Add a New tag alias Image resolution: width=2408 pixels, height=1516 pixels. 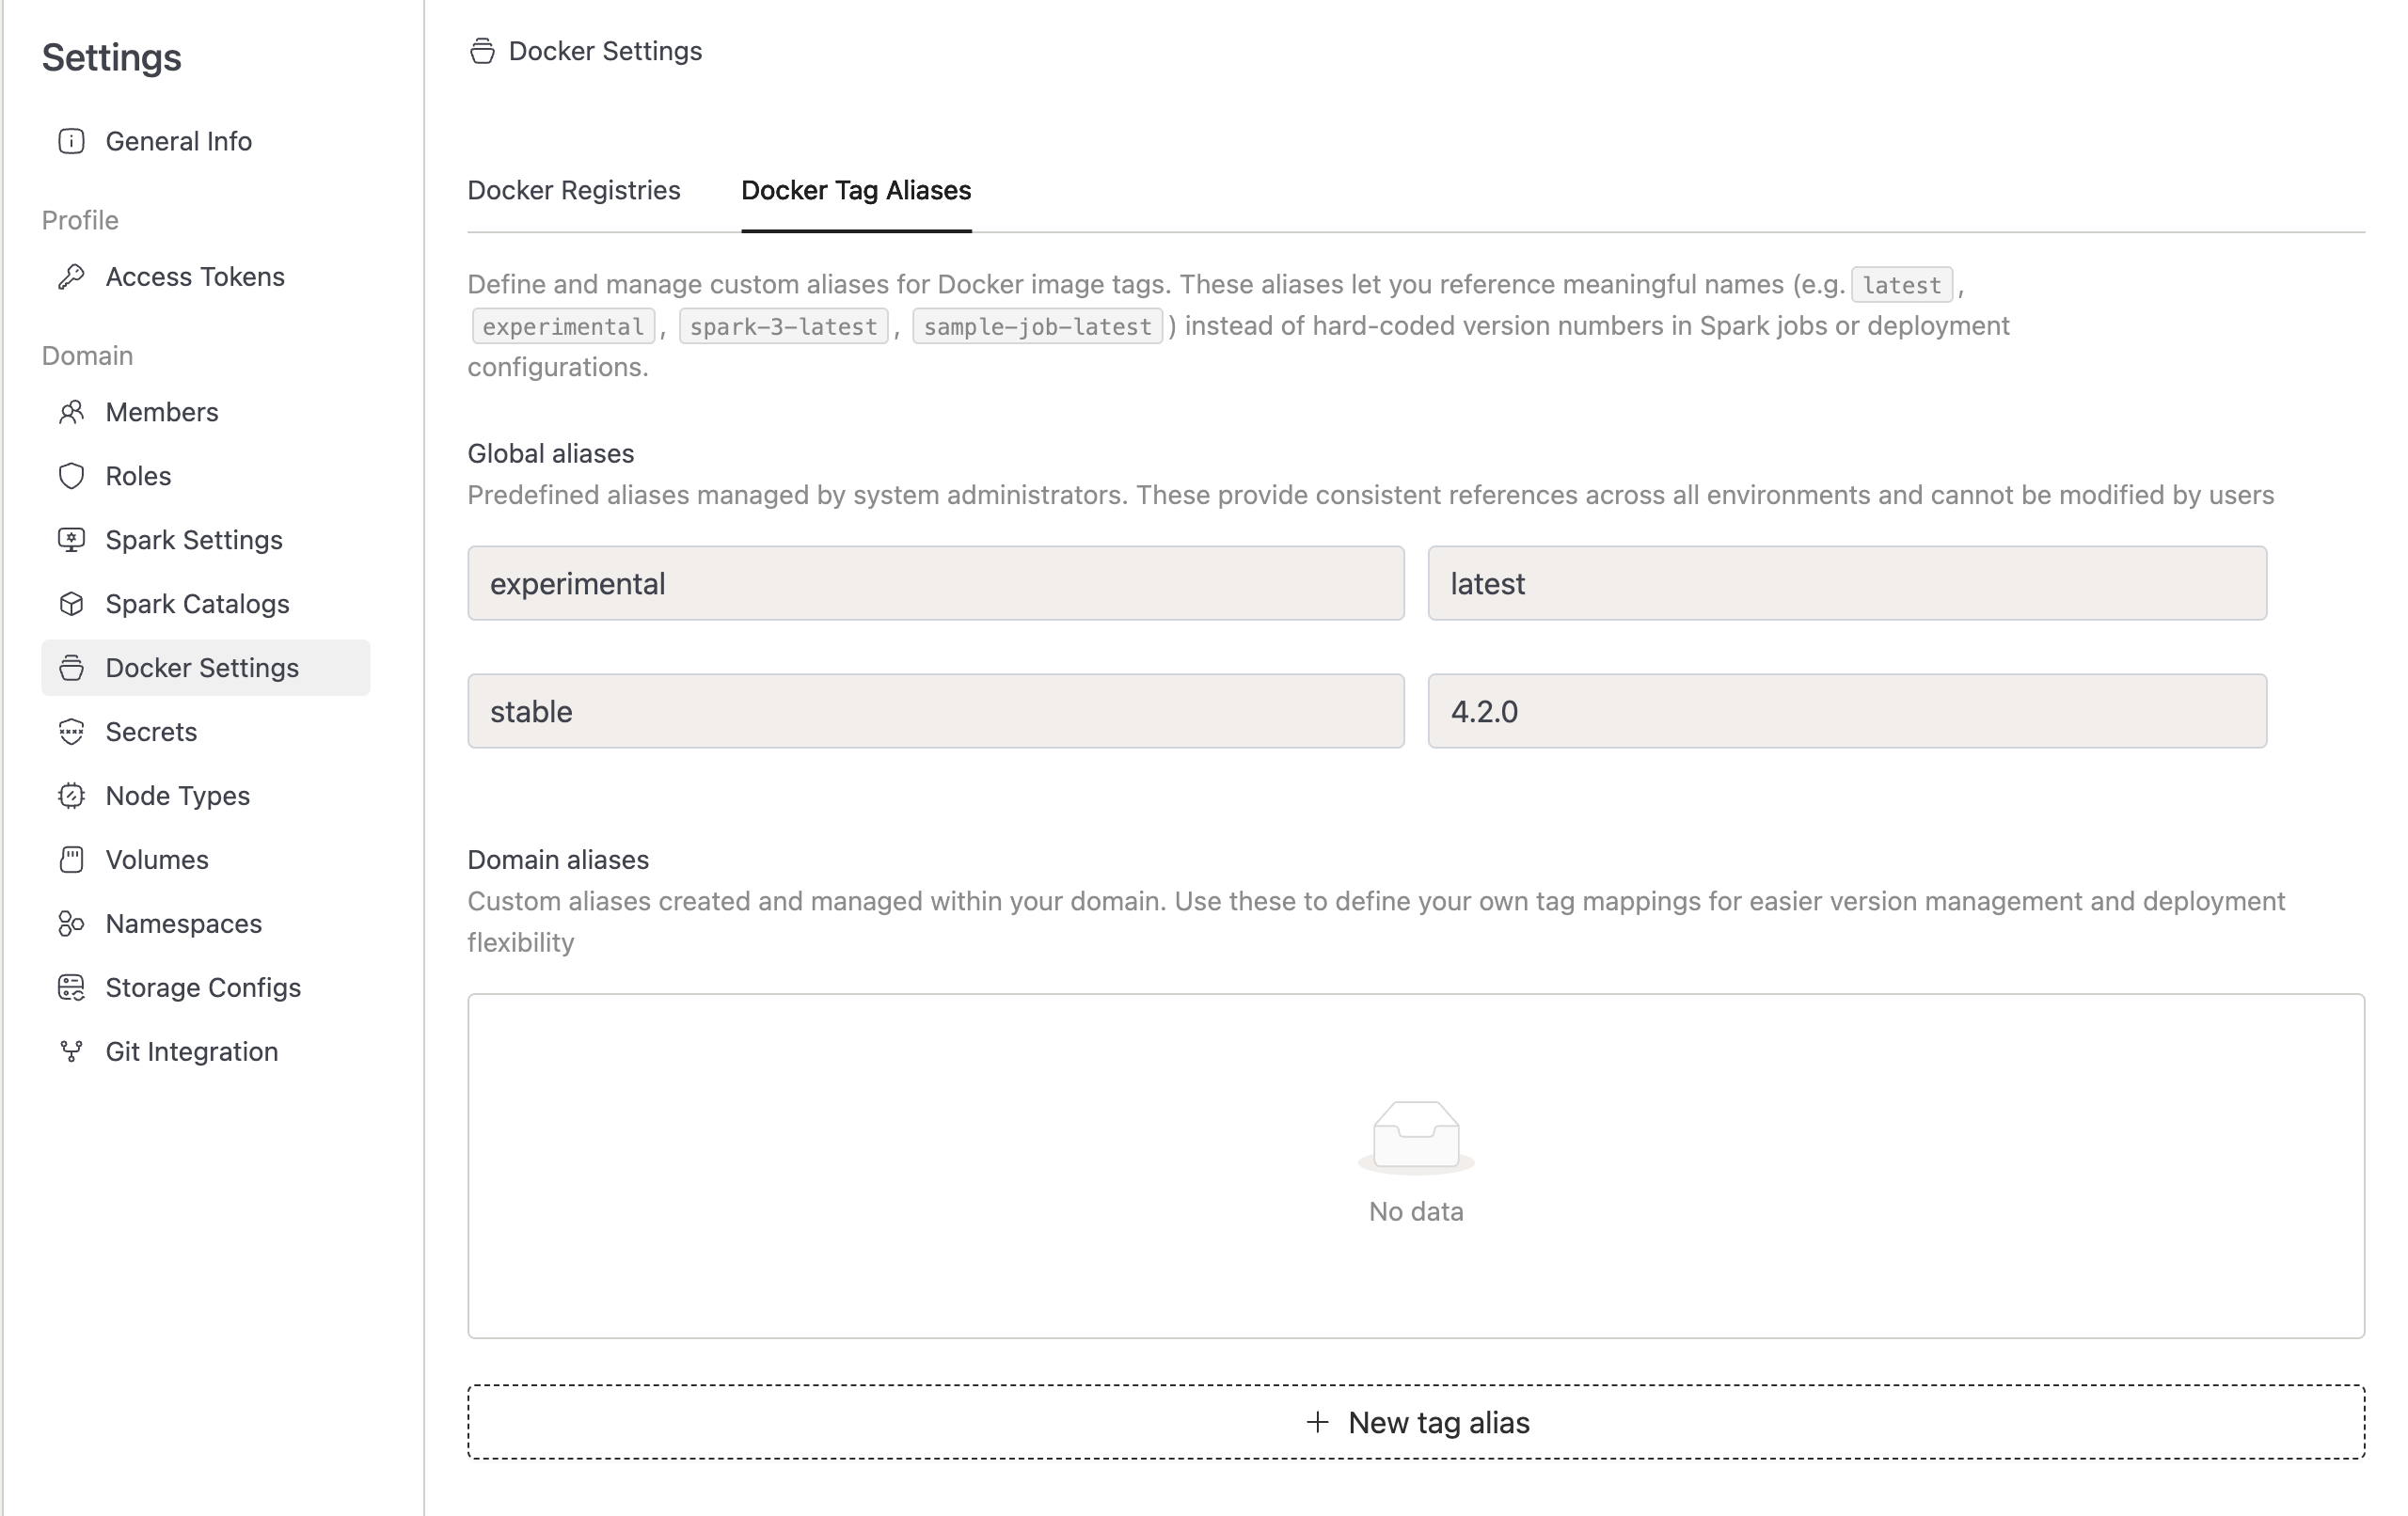(1415, 1422)
